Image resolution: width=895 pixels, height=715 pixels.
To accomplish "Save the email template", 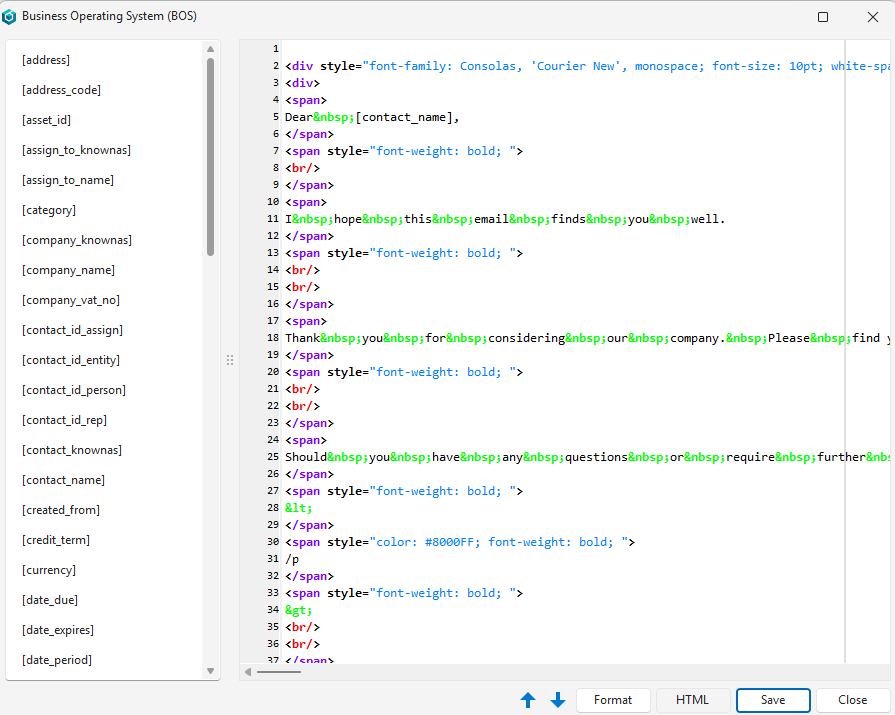I will [x=772, y=700].
